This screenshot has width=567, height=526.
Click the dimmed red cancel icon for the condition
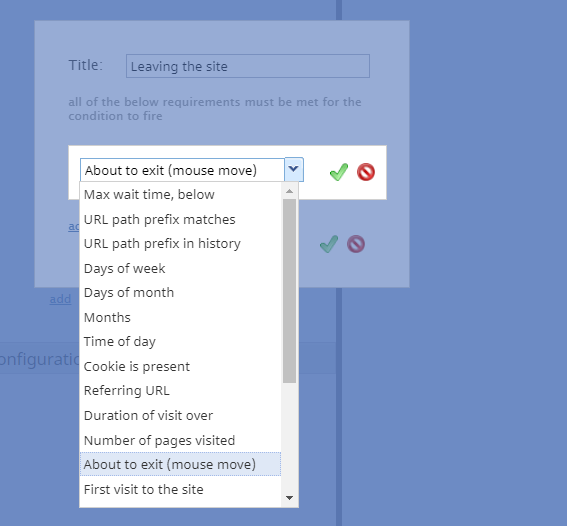point(356,244)
